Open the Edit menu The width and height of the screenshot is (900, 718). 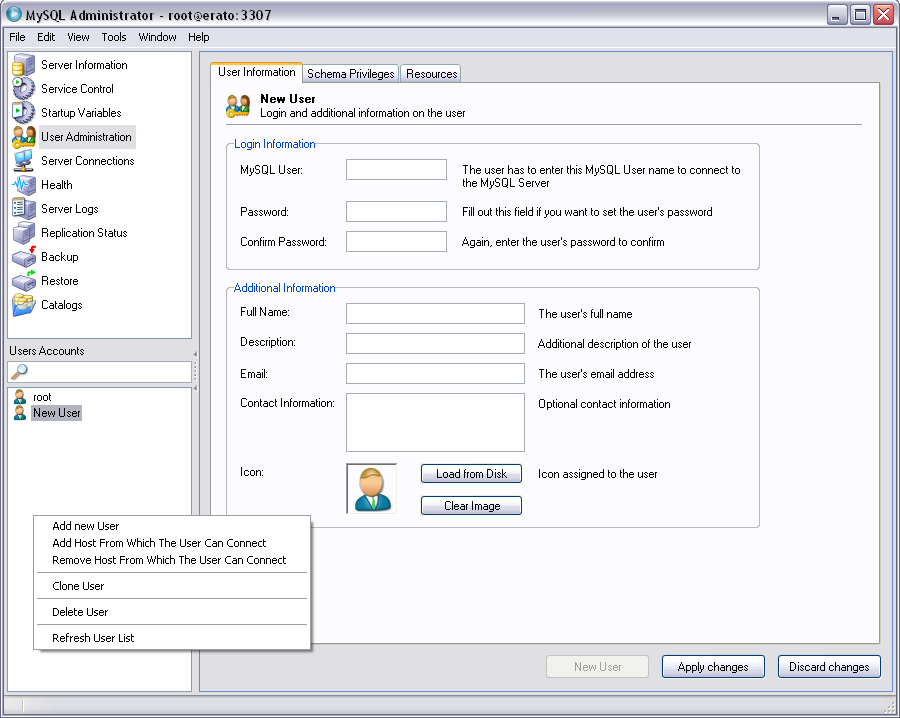click(x=46, y=37)
